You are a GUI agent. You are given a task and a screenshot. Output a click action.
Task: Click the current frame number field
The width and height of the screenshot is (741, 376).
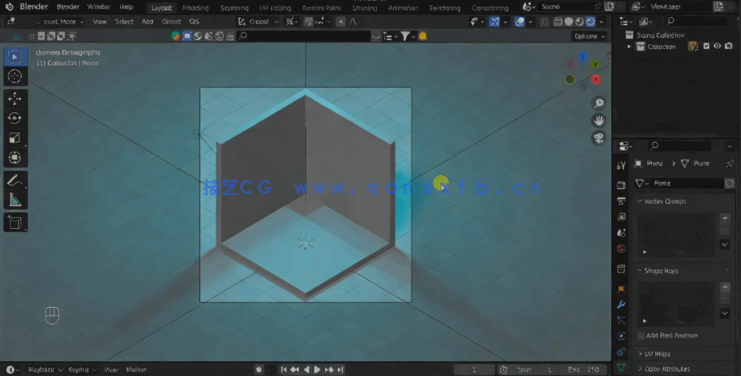pyautogui.click(x=474, y=370)
